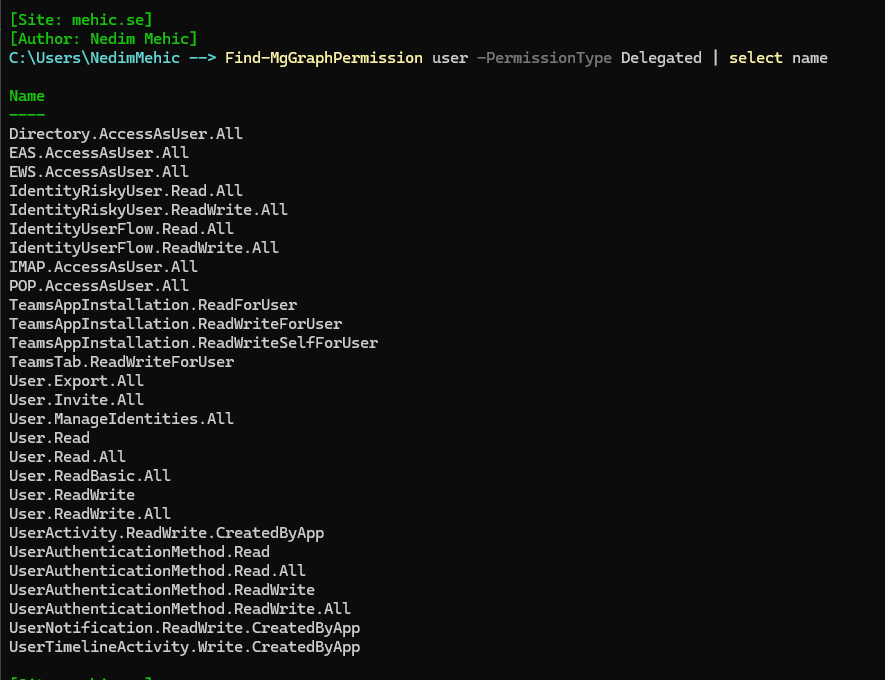Image resolution: width=885 pixels, height=680 pixels.
Task: Select the EAS.AccessAsUser.All line
Action: tap(99, 153)
